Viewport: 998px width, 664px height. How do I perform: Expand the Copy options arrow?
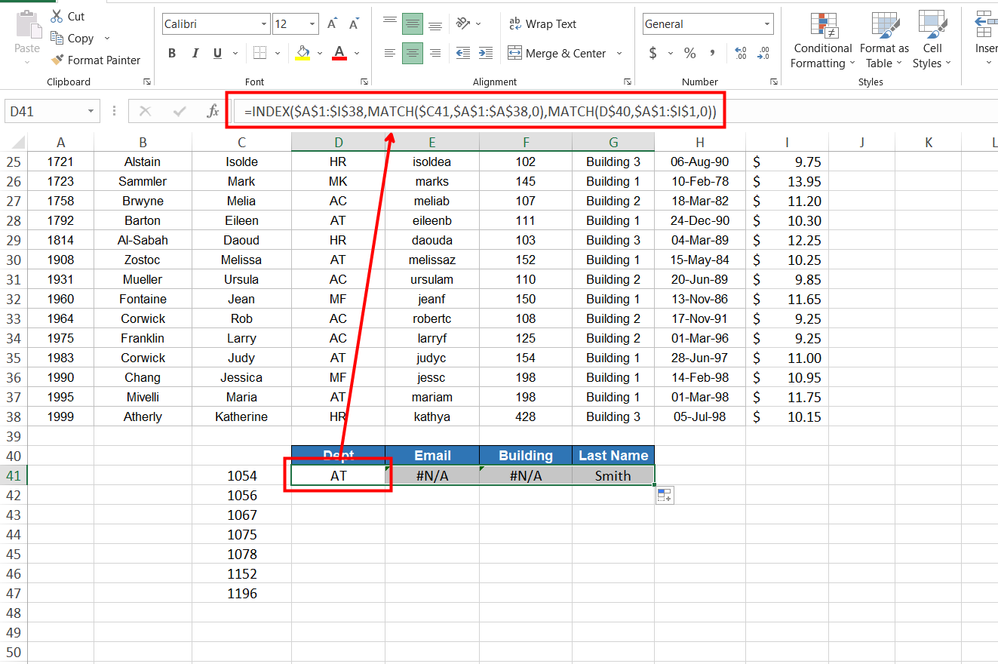107,38
